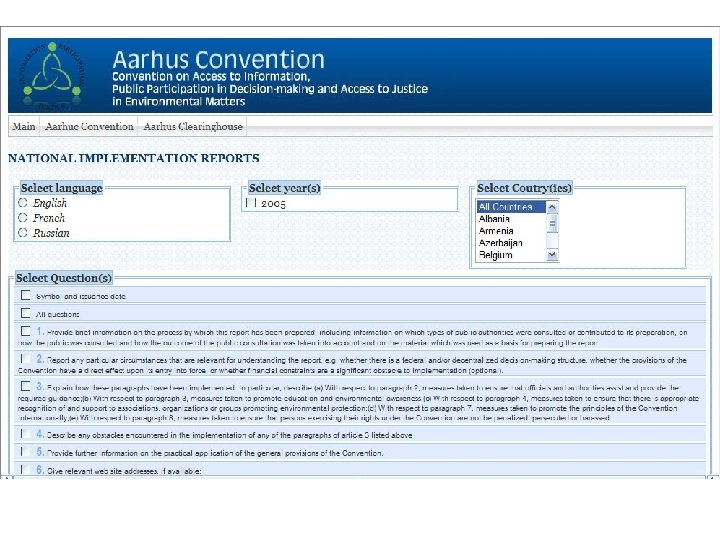The width and height of the screenshot is (720, 540).
Task: Tick the question 2 checkbox
Action: tap(26, 358)
